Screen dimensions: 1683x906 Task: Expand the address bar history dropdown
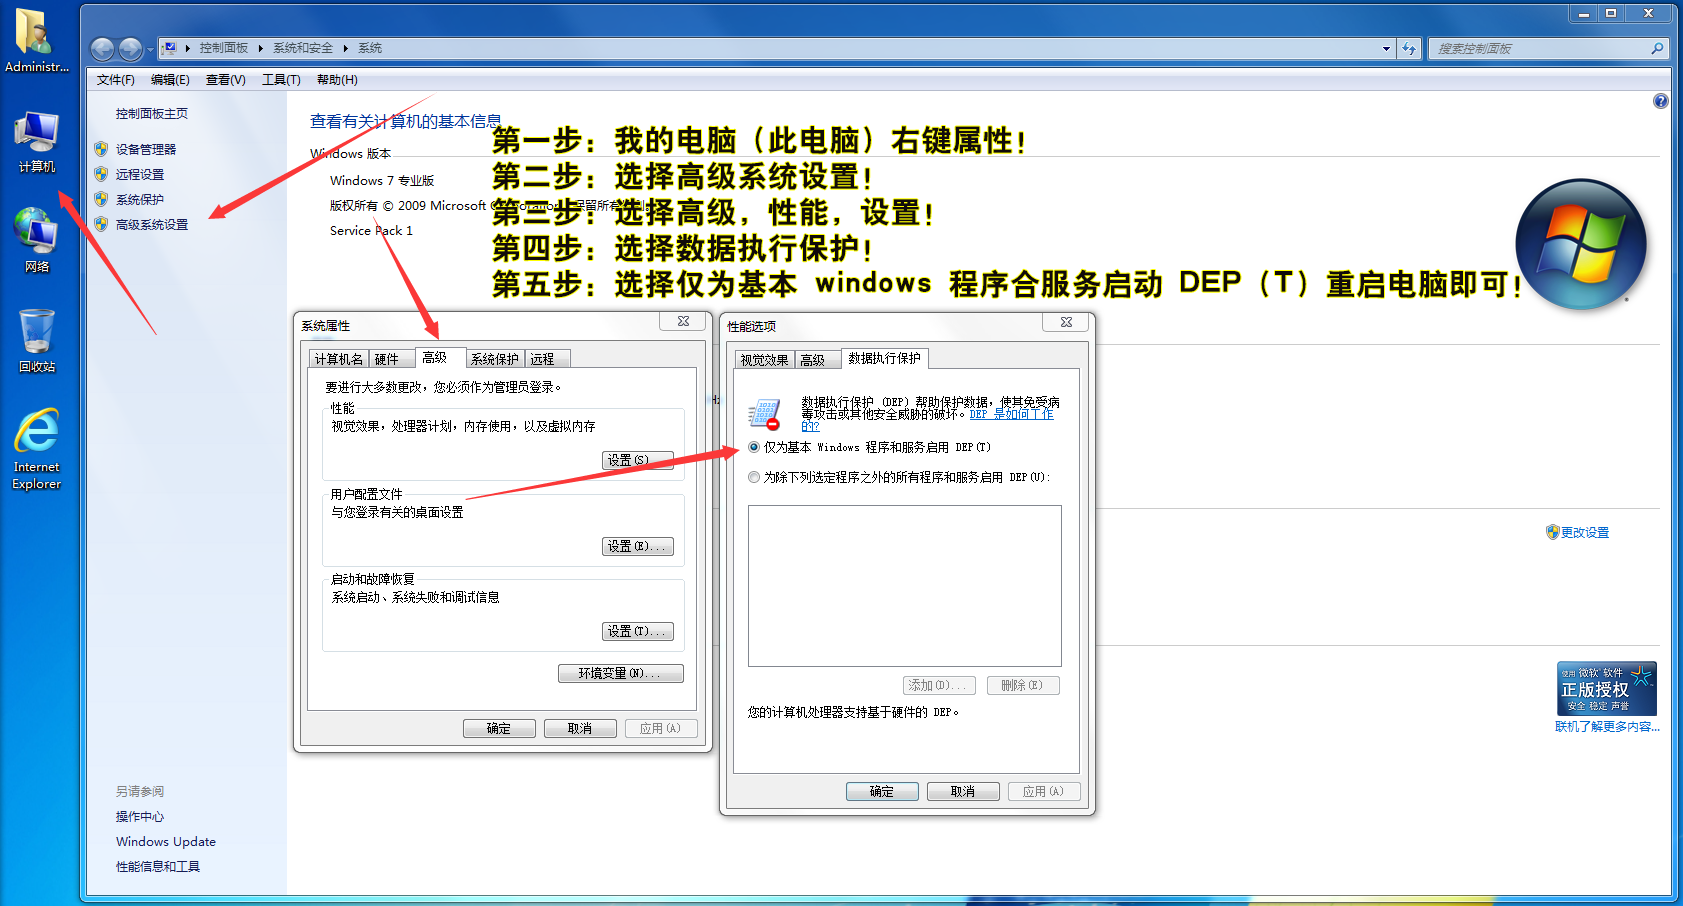click(1386, 48)
